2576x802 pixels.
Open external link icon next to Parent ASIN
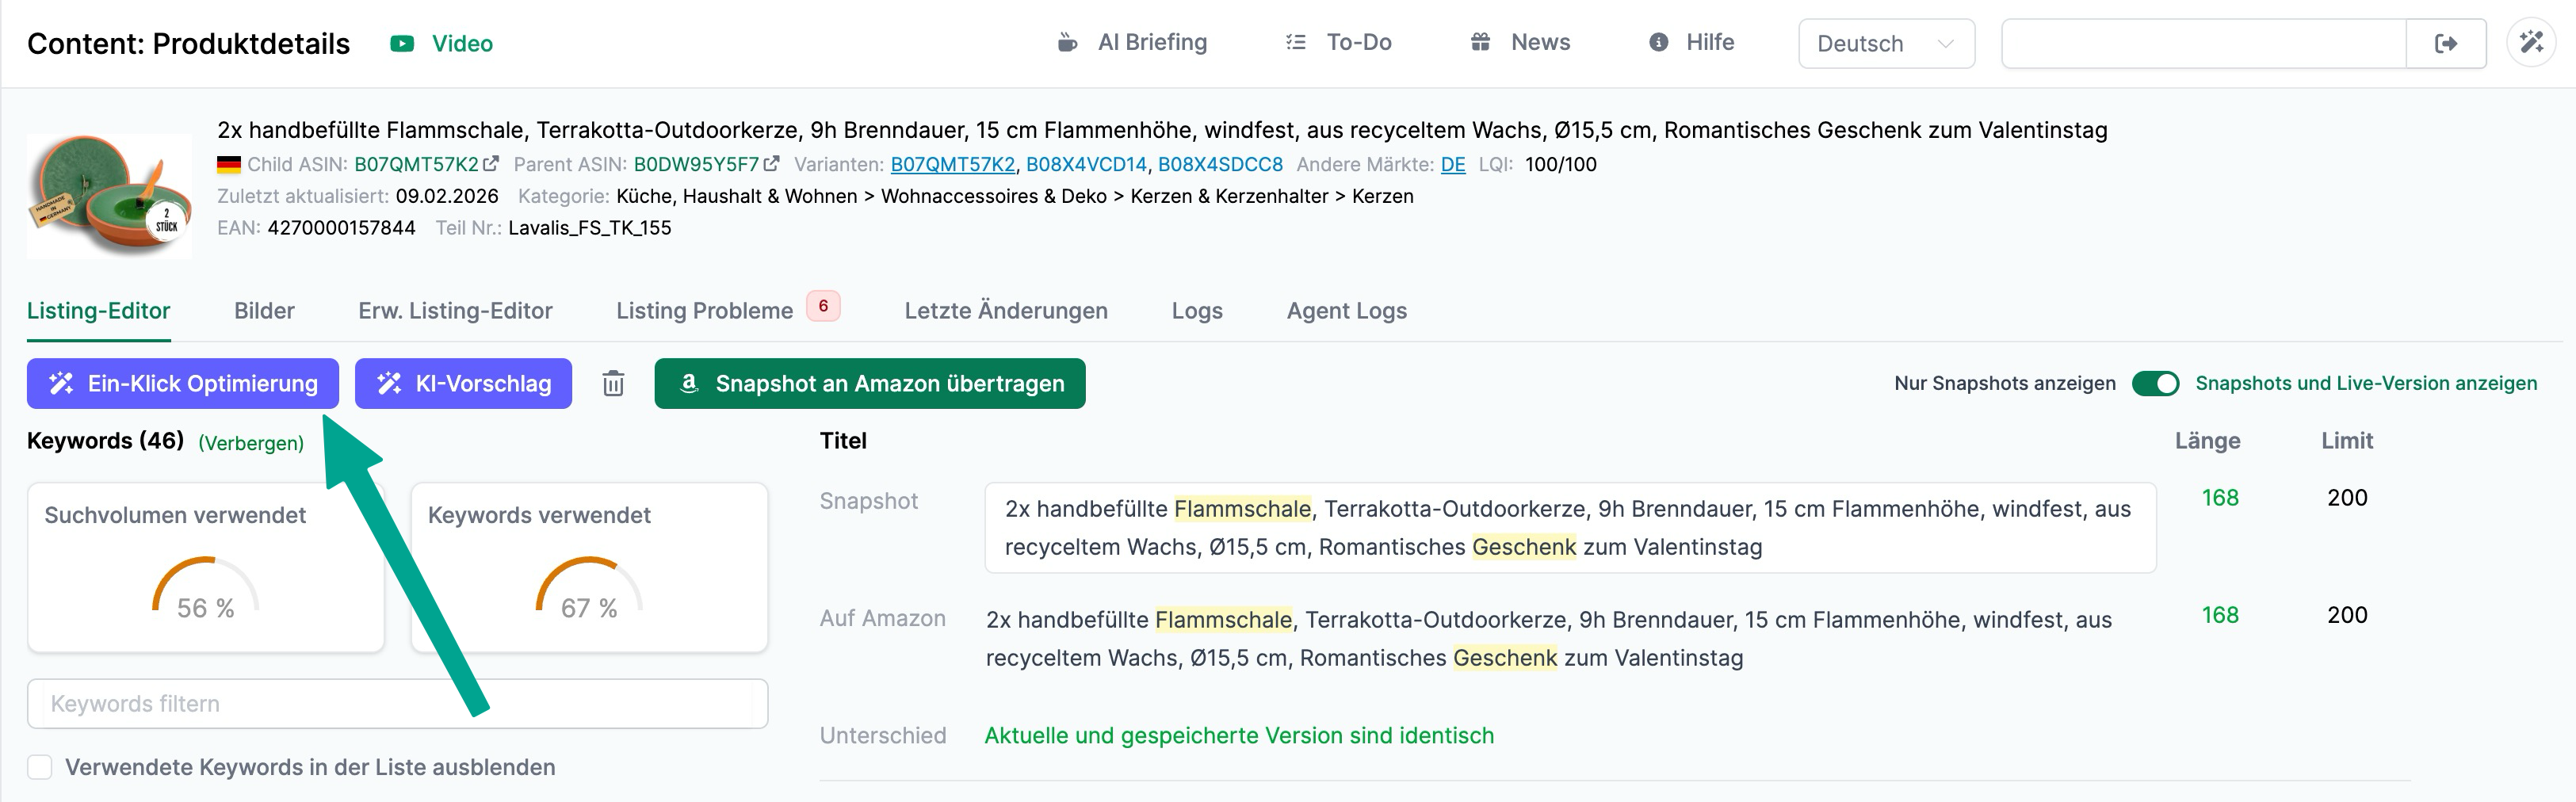[771, 164]
